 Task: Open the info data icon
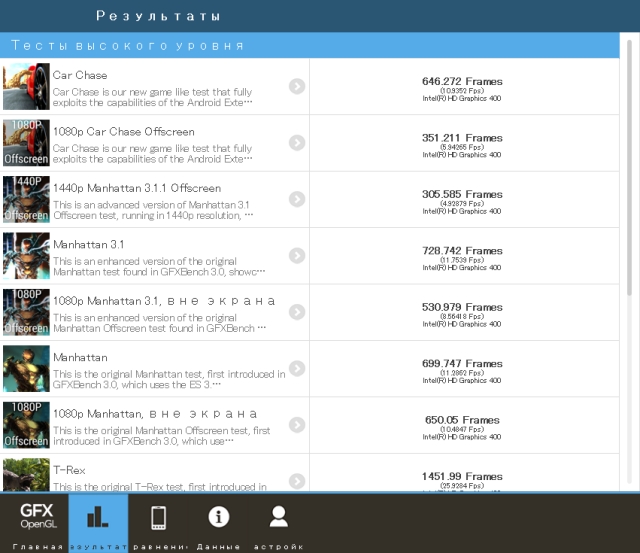[x=219, y=517]
